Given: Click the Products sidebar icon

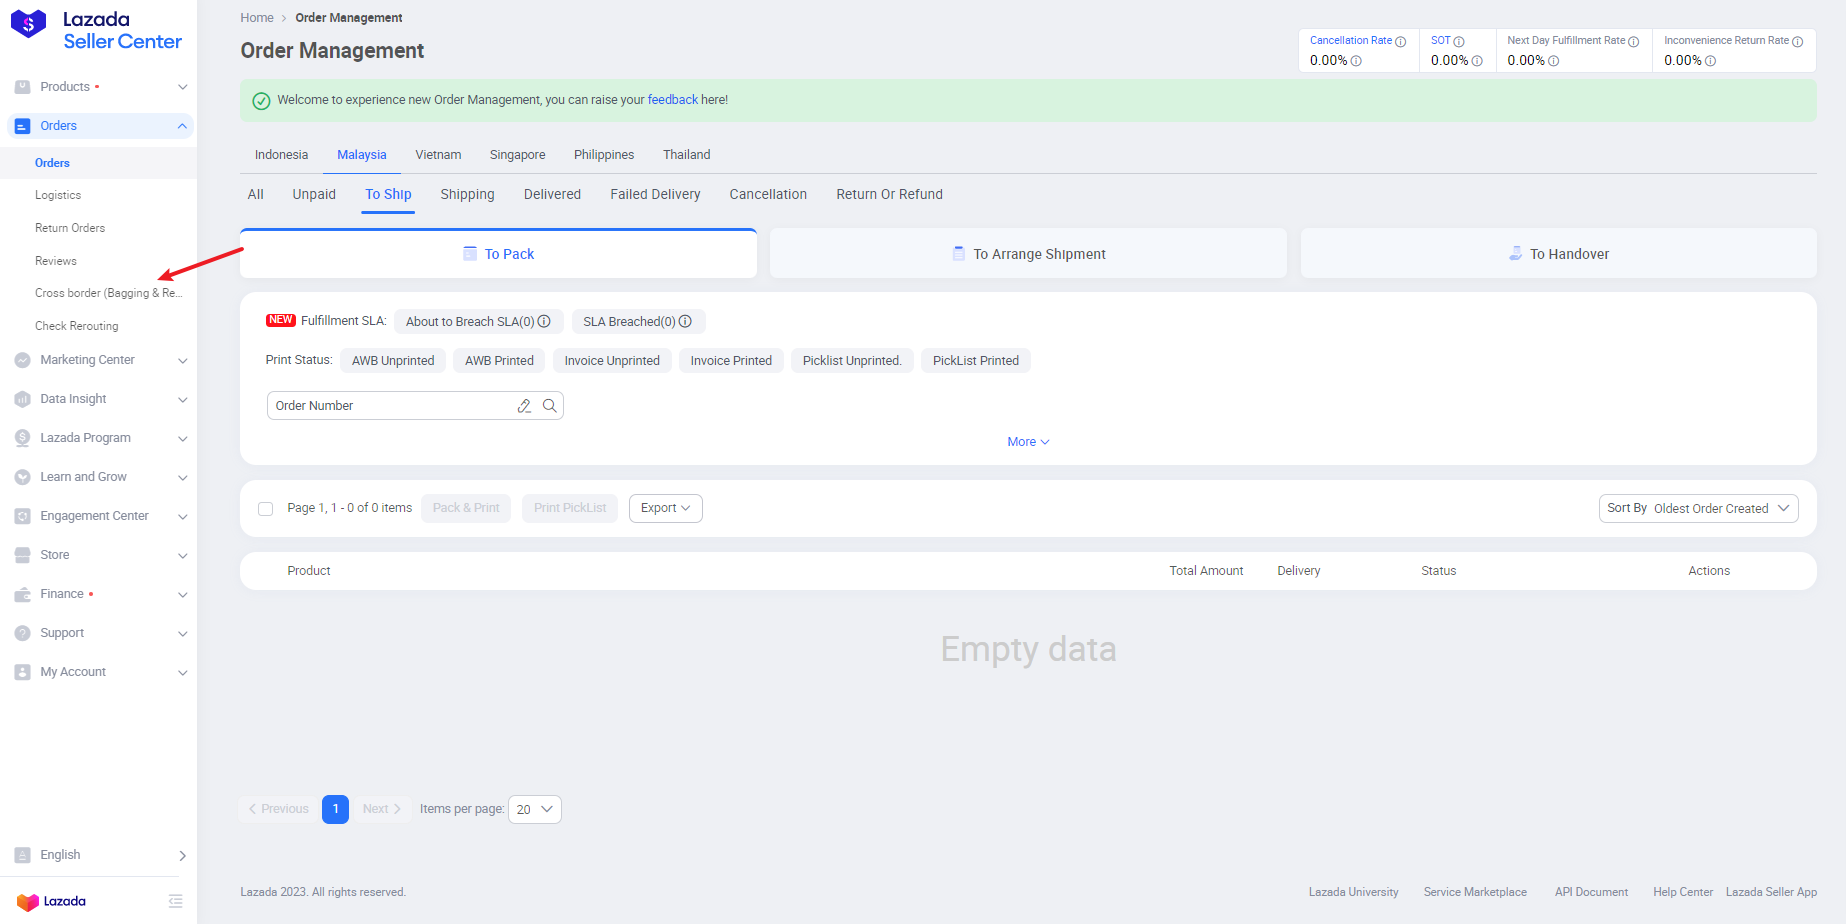Looking at the screenshot, I should click(22, 87).
